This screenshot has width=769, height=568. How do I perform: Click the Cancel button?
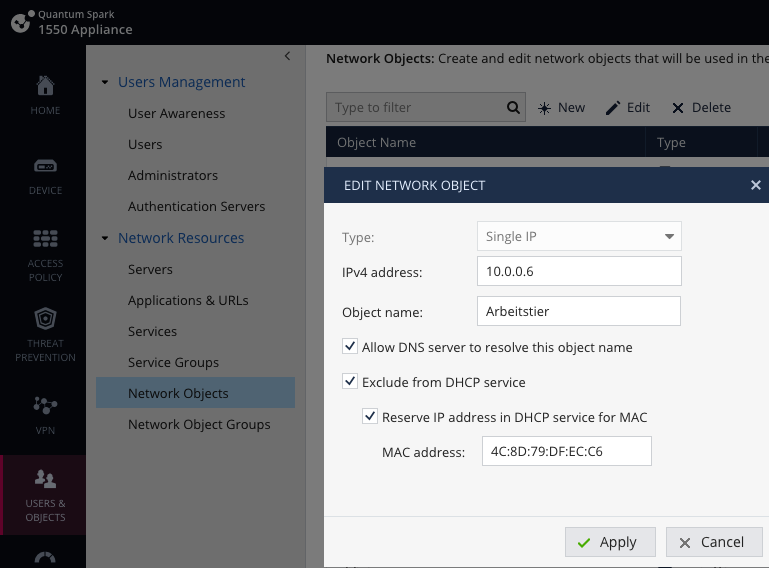[x=714, y=542]
